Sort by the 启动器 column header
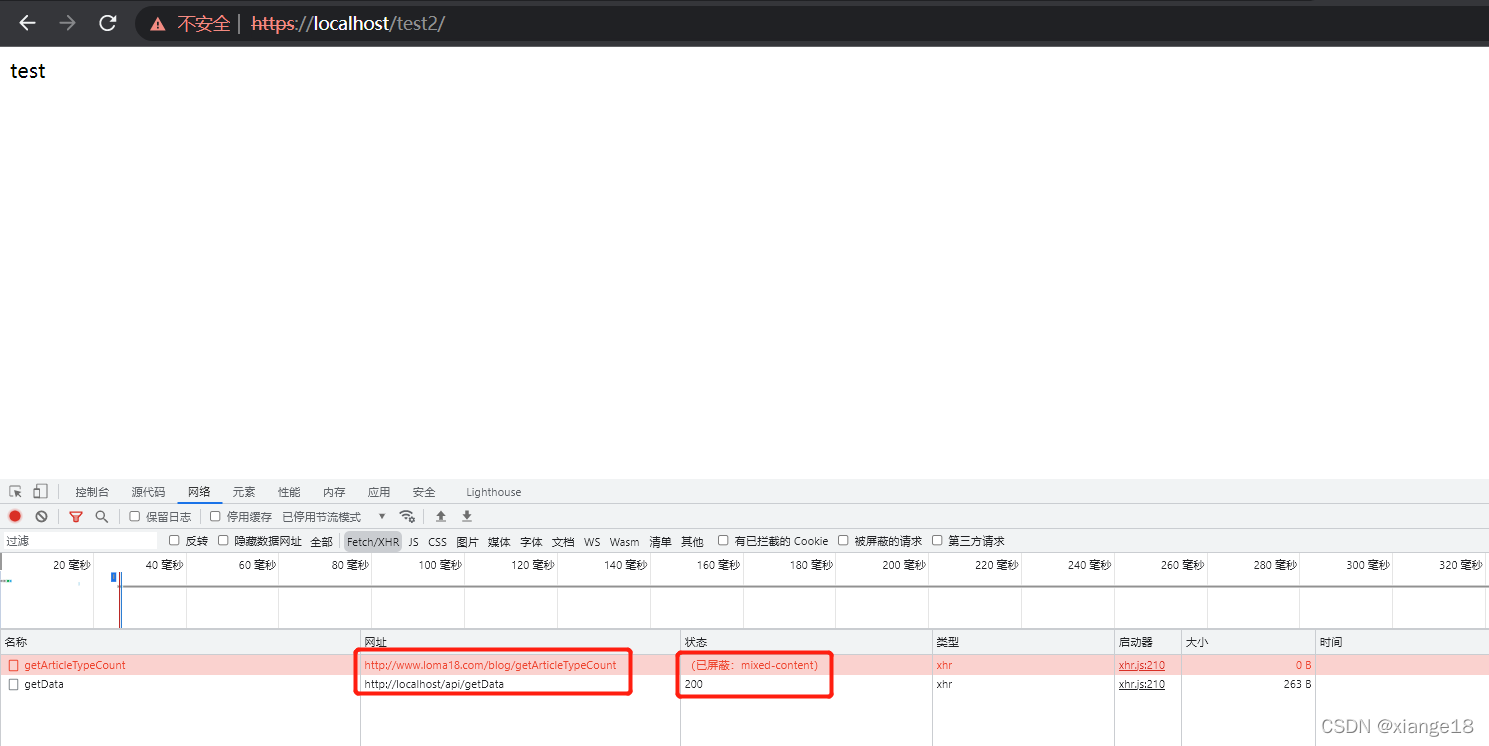The height and width of the screenshot is (746, 1489). pyautogui.click(x=1148, y=642)
